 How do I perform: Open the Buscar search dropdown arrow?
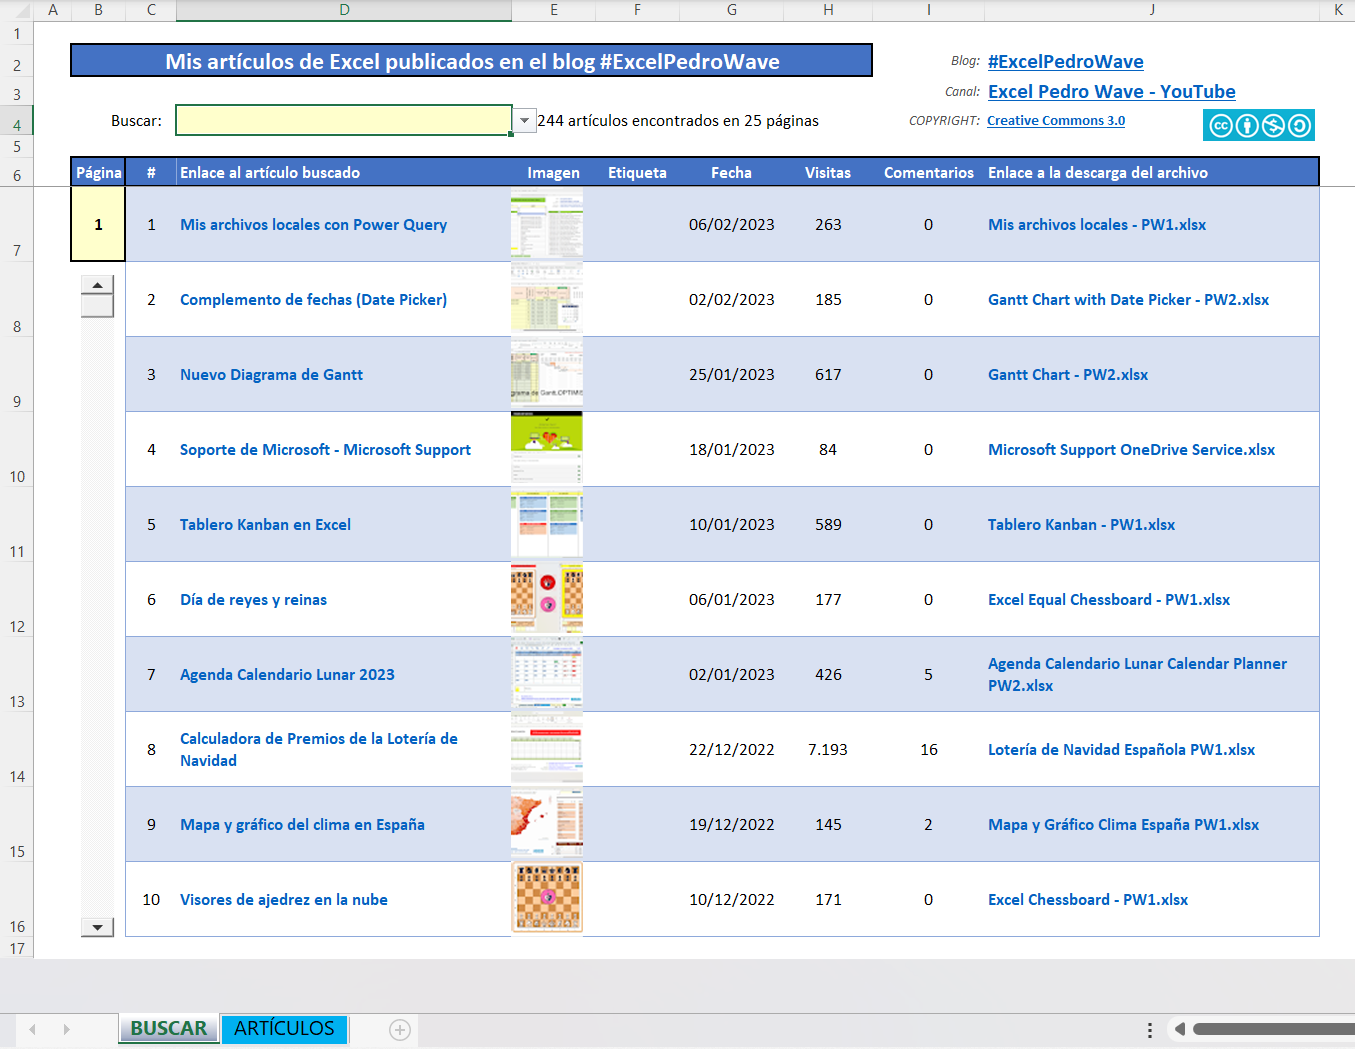pos(525,121)
